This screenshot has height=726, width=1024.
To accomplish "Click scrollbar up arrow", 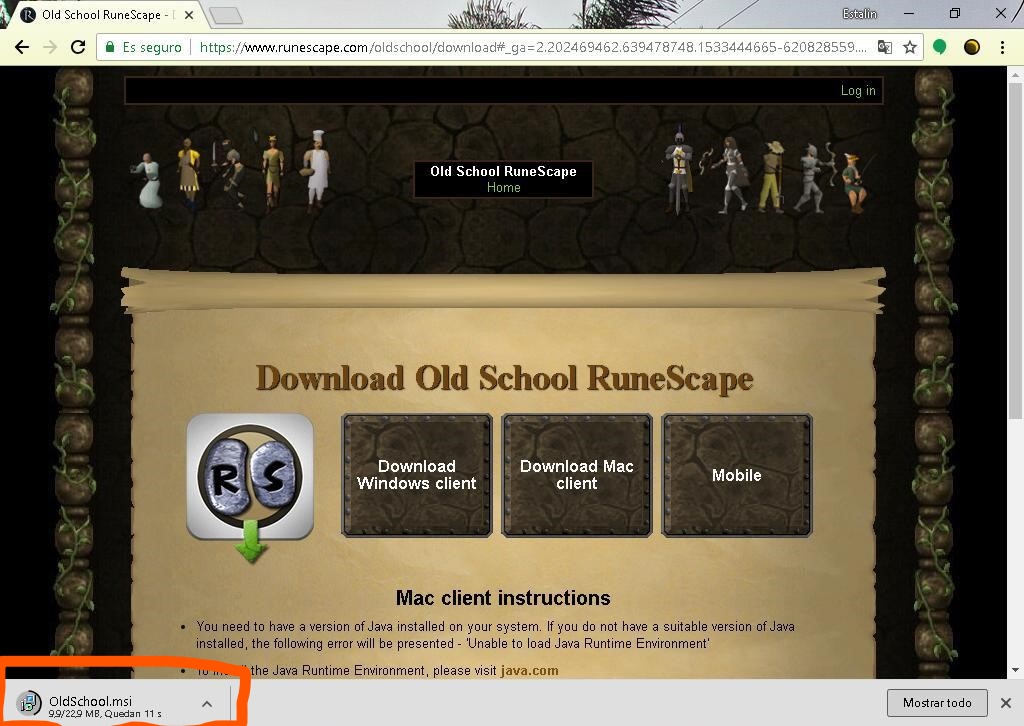I will coord(1015,74).
